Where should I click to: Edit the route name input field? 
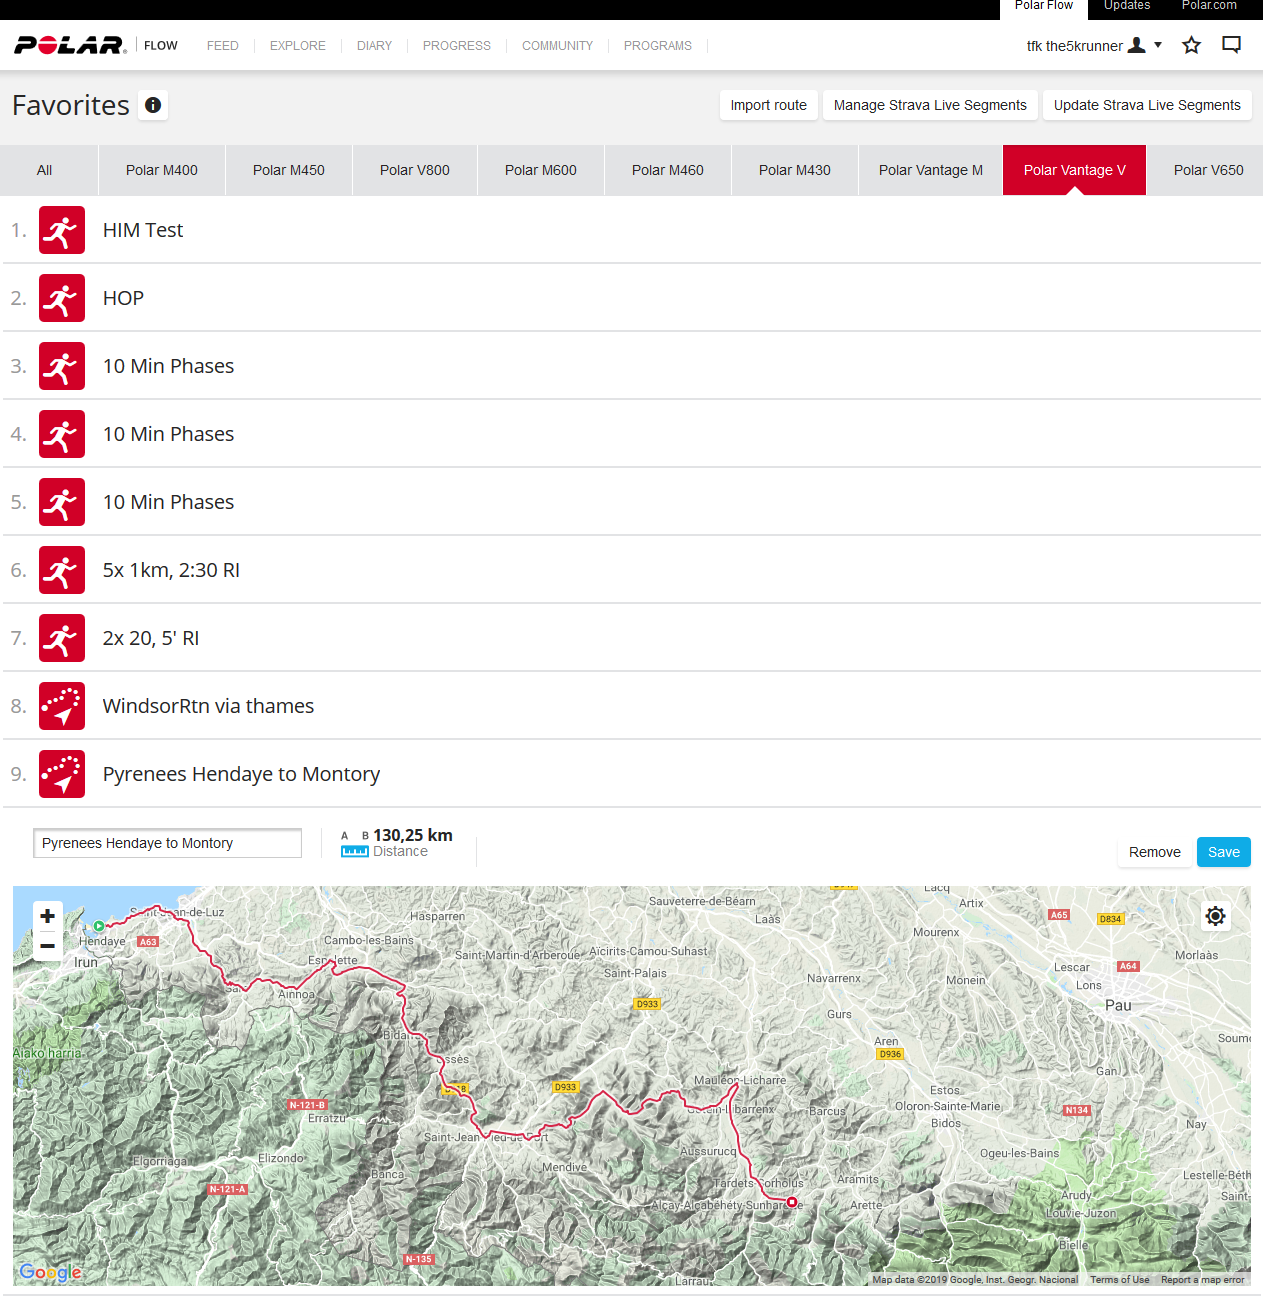(167, 843)
